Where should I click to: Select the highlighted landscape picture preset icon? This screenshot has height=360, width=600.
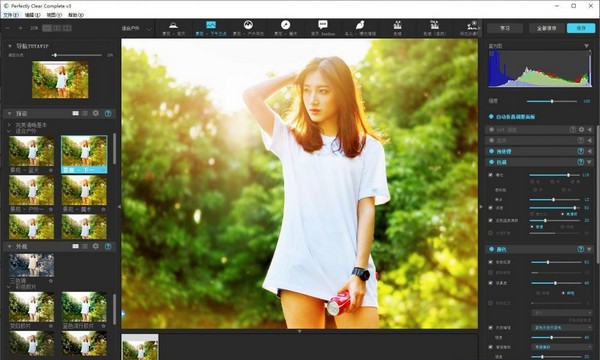click(211, 25)
